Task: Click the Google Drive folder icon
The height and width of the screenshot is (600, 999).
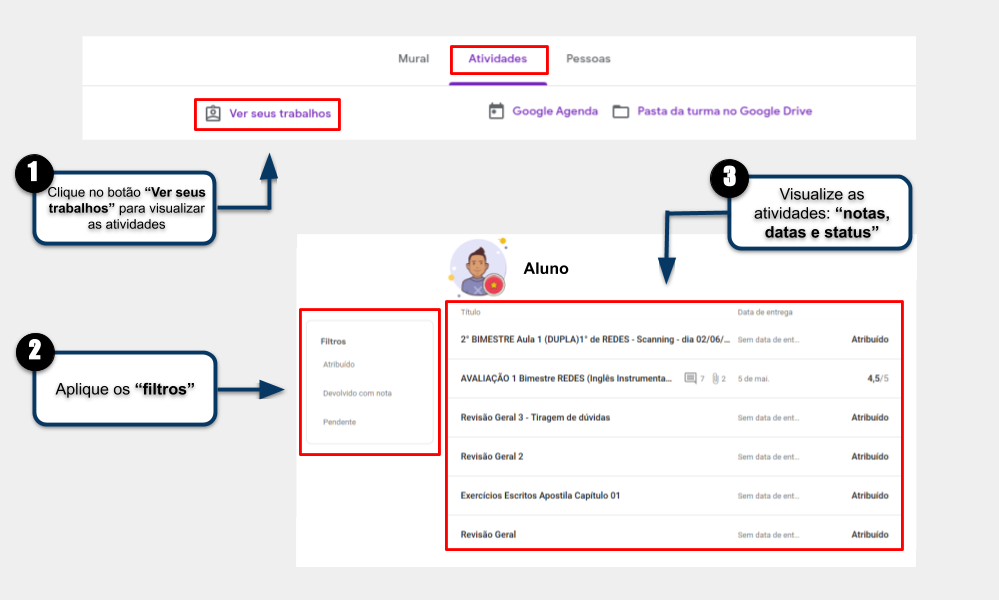Action: pyautogui.click(x=621, y=111)
